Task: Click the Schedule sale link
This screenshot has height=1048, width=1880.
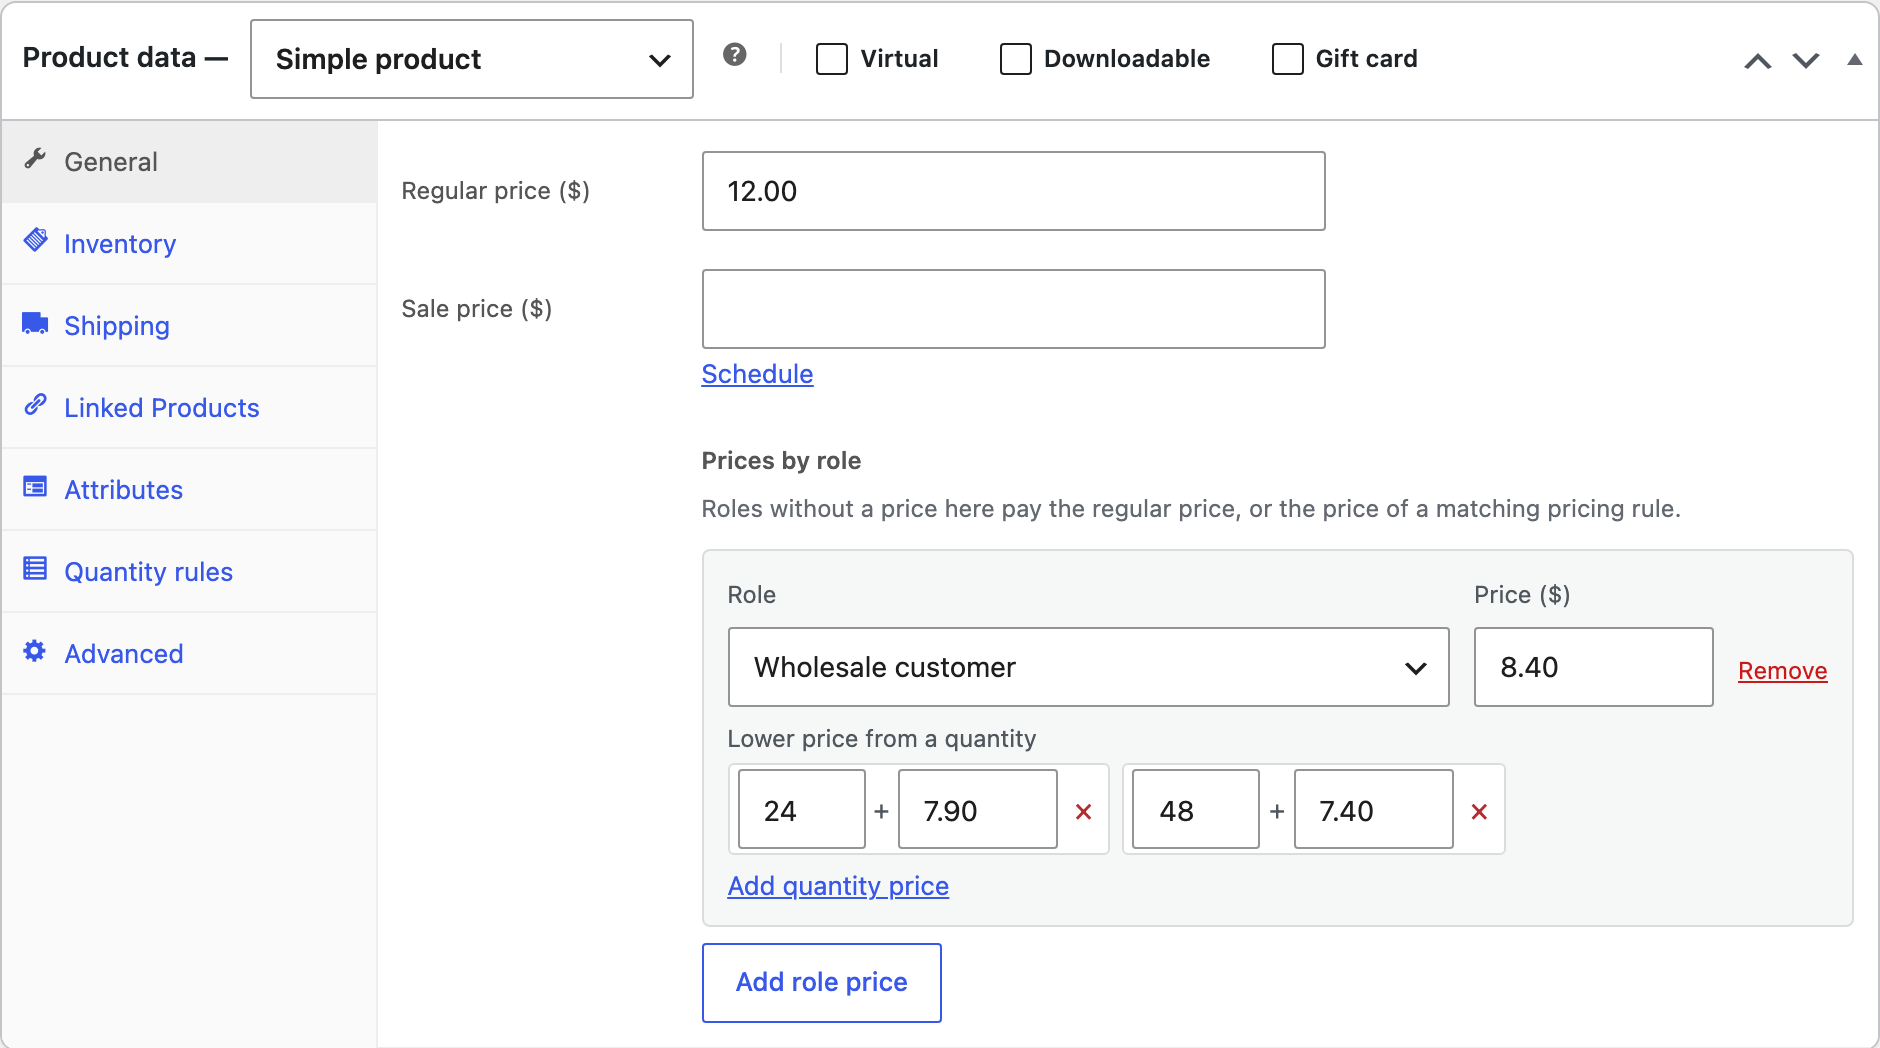Action: point(757,374)
